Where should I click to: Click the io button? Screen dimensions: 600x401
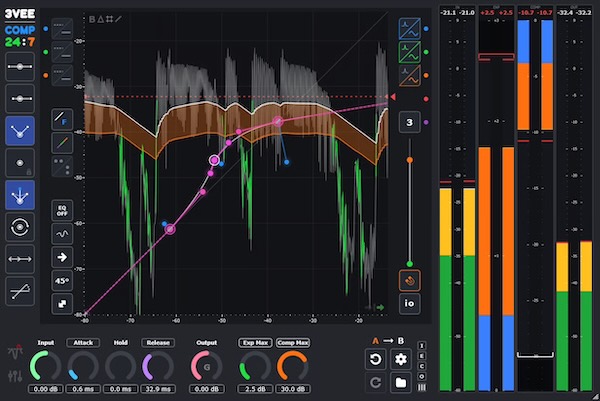409,304
